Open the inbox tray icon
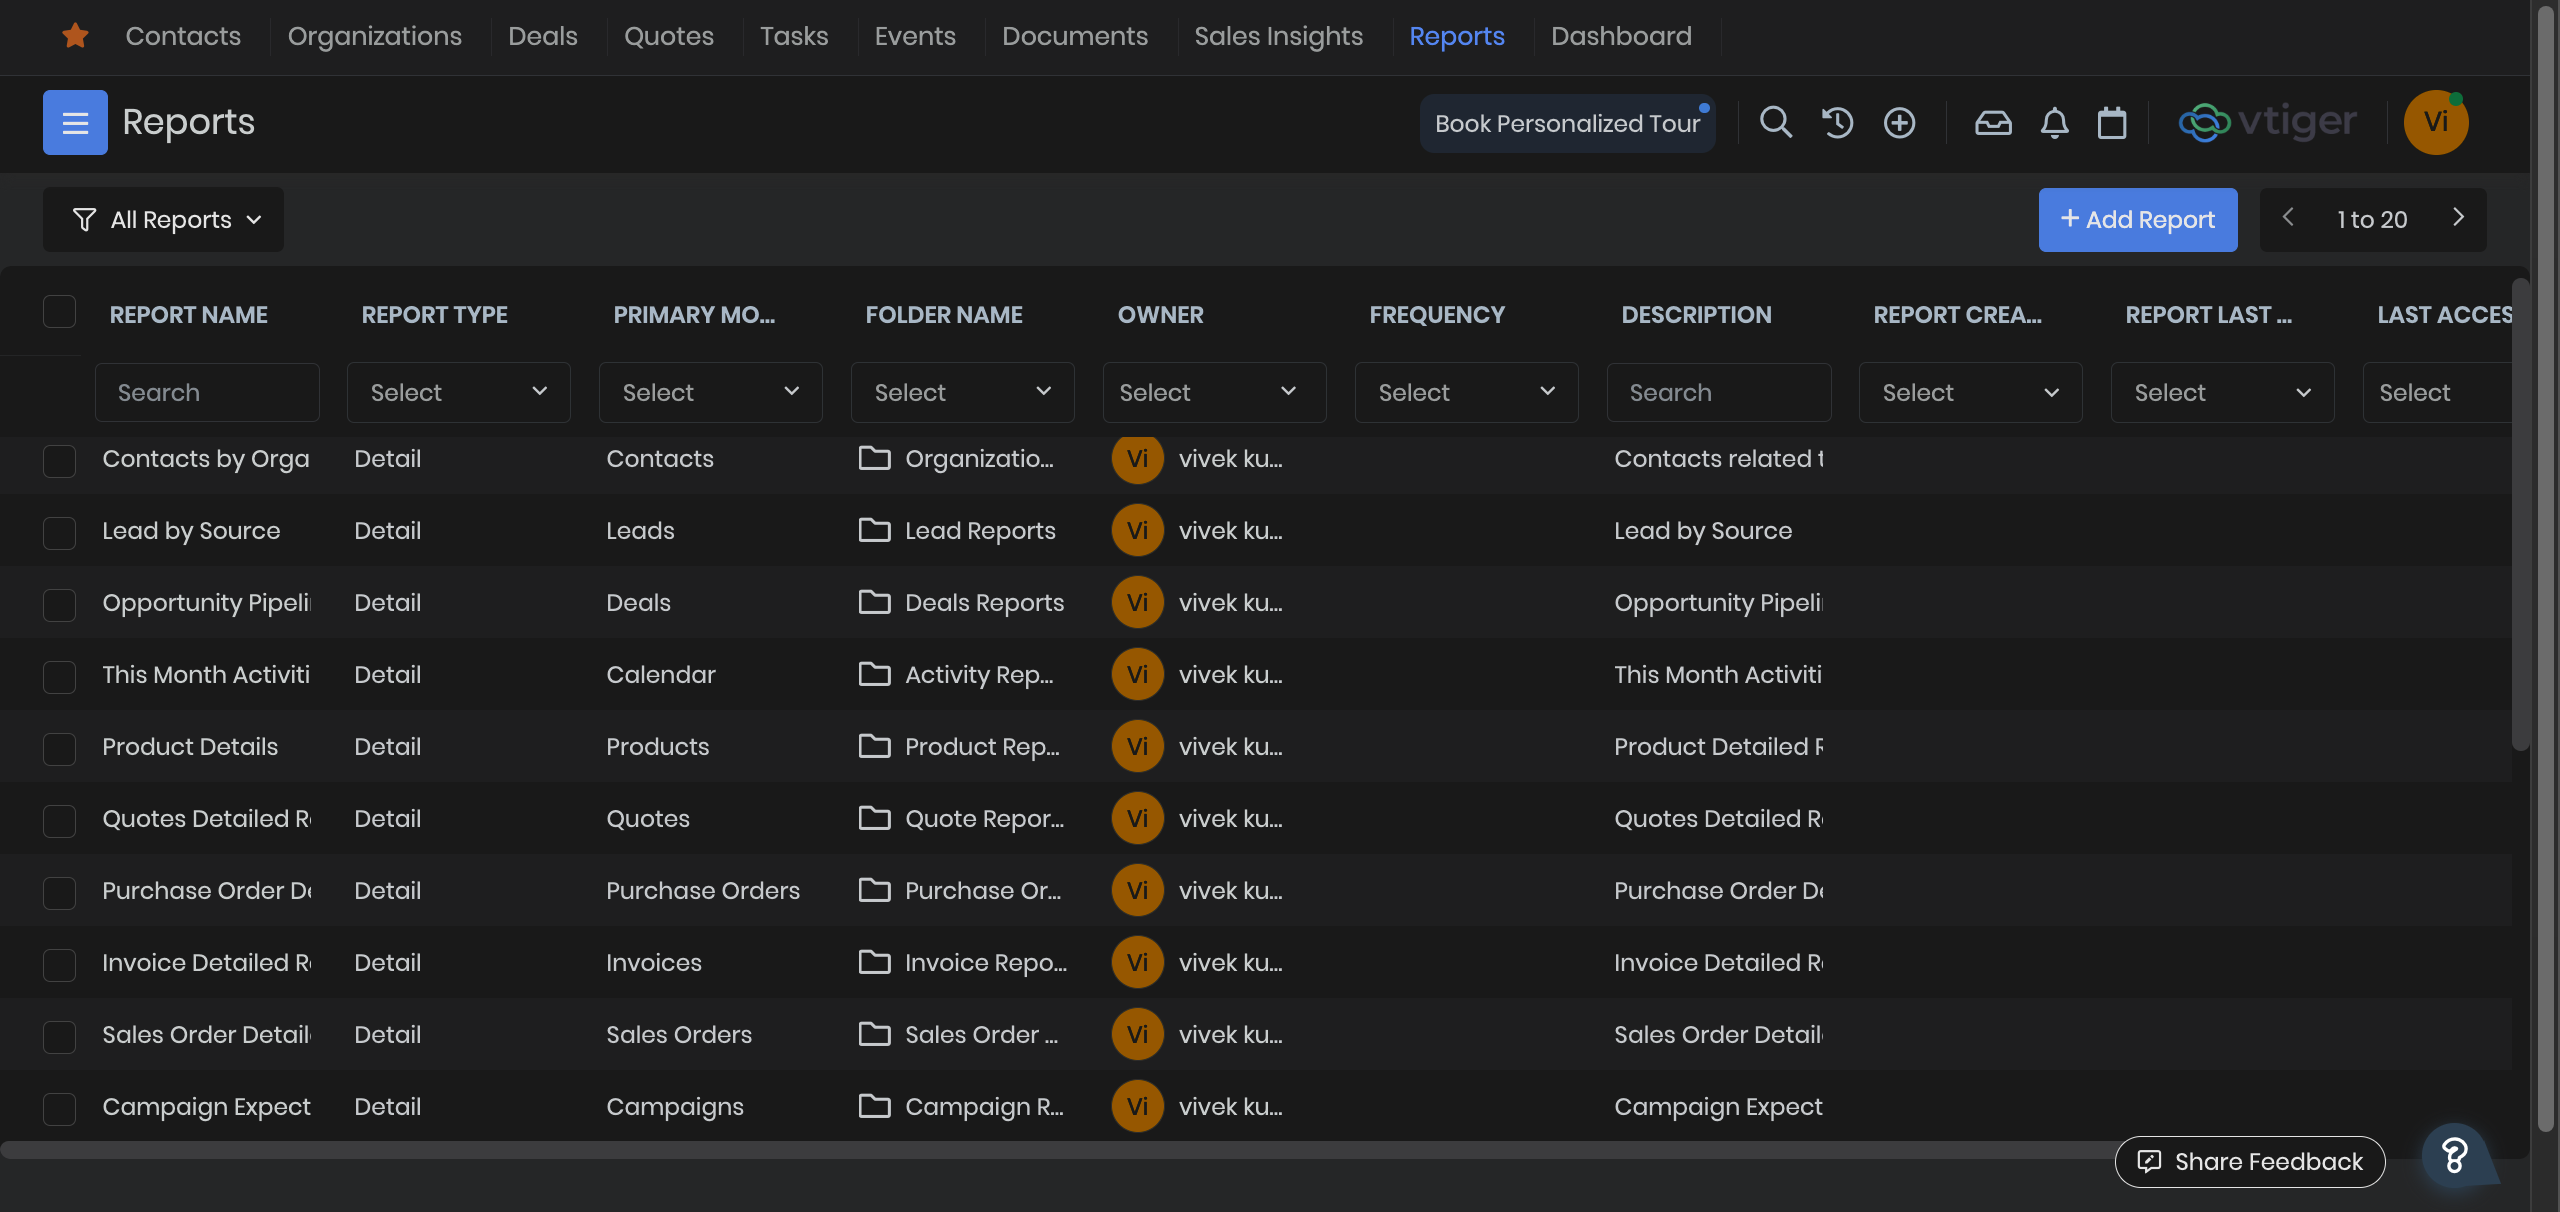The image size is (2560, 1212). [1992, 122]
